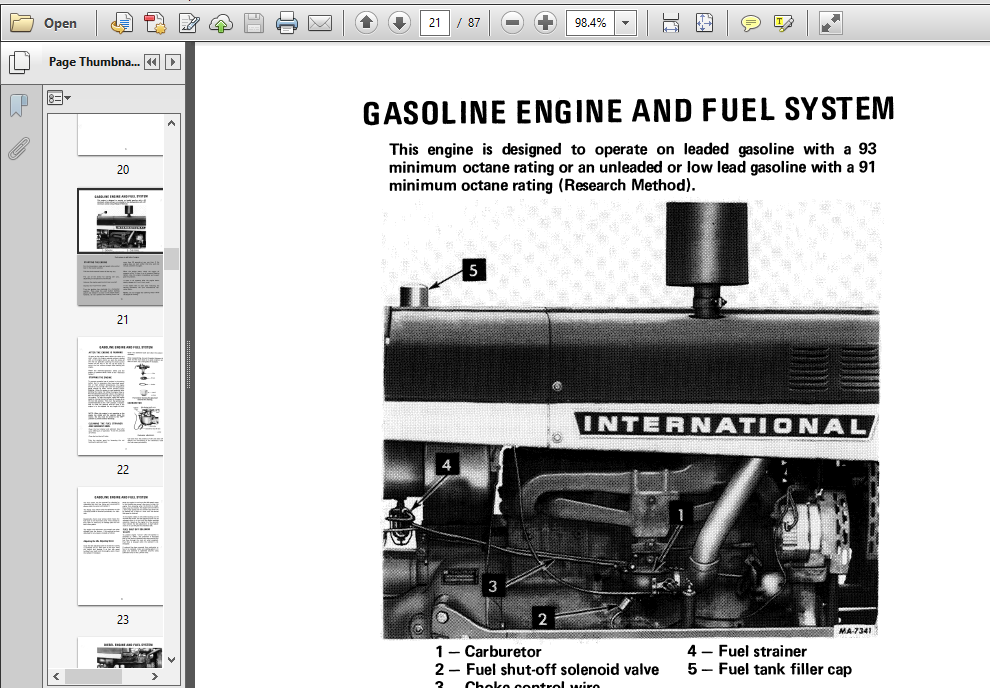Select the partially visible page 24 thumbnail
This screenshot has width=990, height=688.
pyautogui.click(x=121, y=652)
